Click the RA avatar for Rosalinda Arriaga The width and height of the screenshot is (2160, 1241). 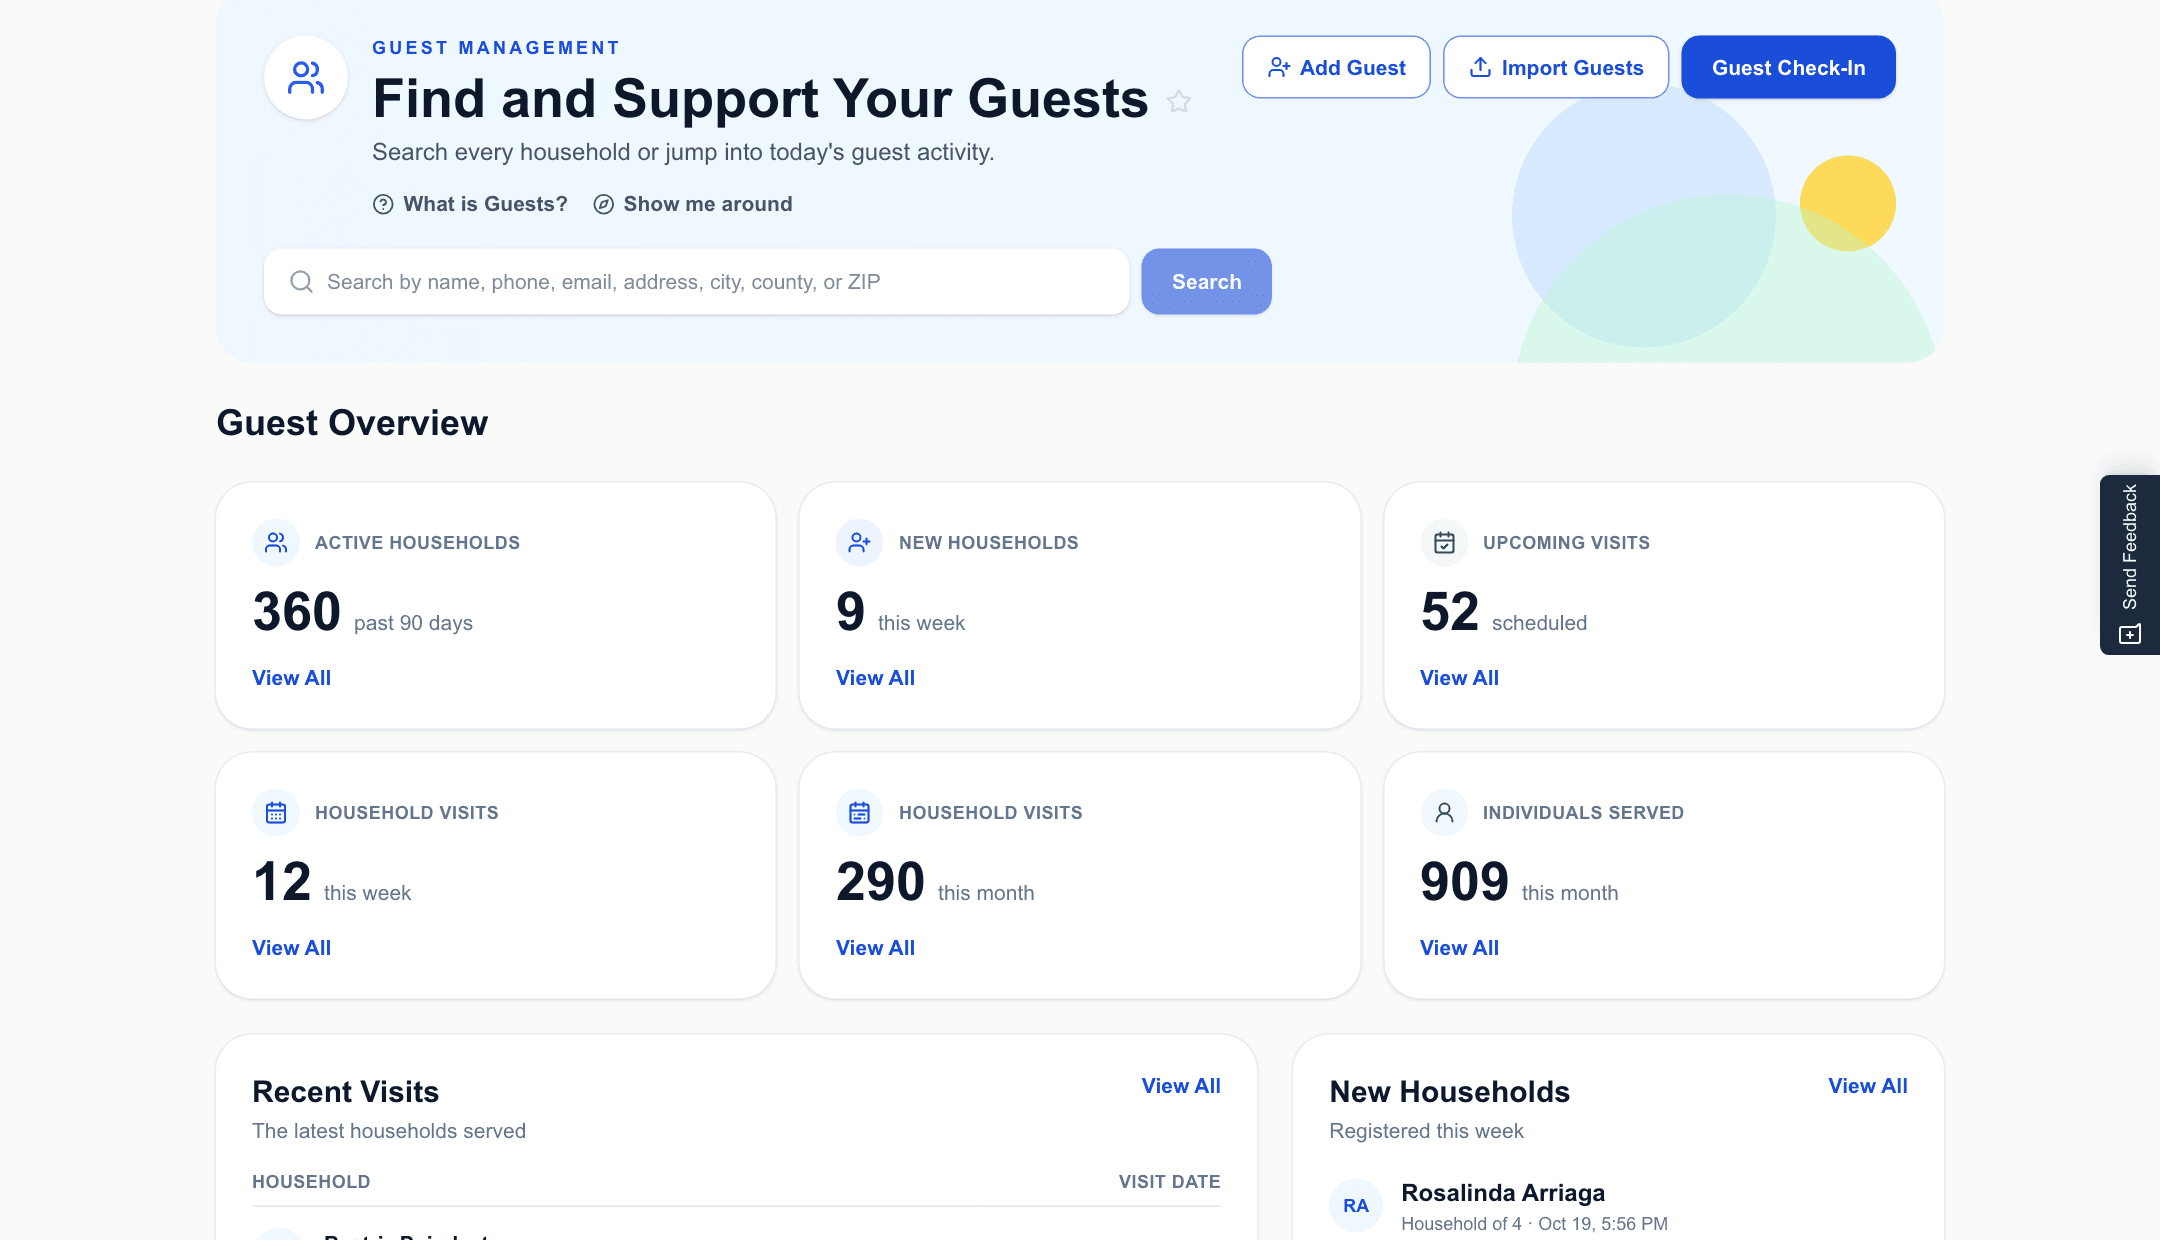(1356, 1206)
